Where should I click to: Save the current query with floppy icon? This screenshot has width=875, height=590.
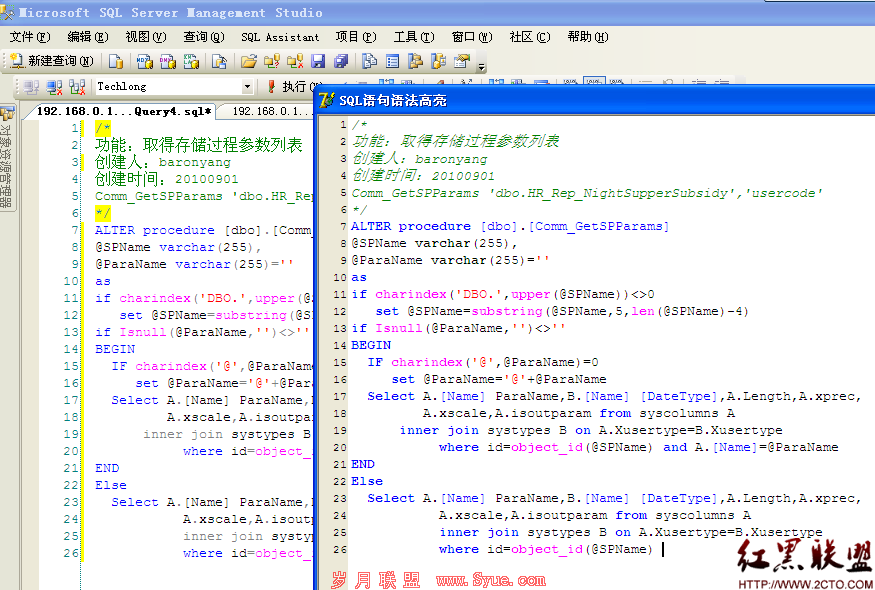[x=318, y=61]
